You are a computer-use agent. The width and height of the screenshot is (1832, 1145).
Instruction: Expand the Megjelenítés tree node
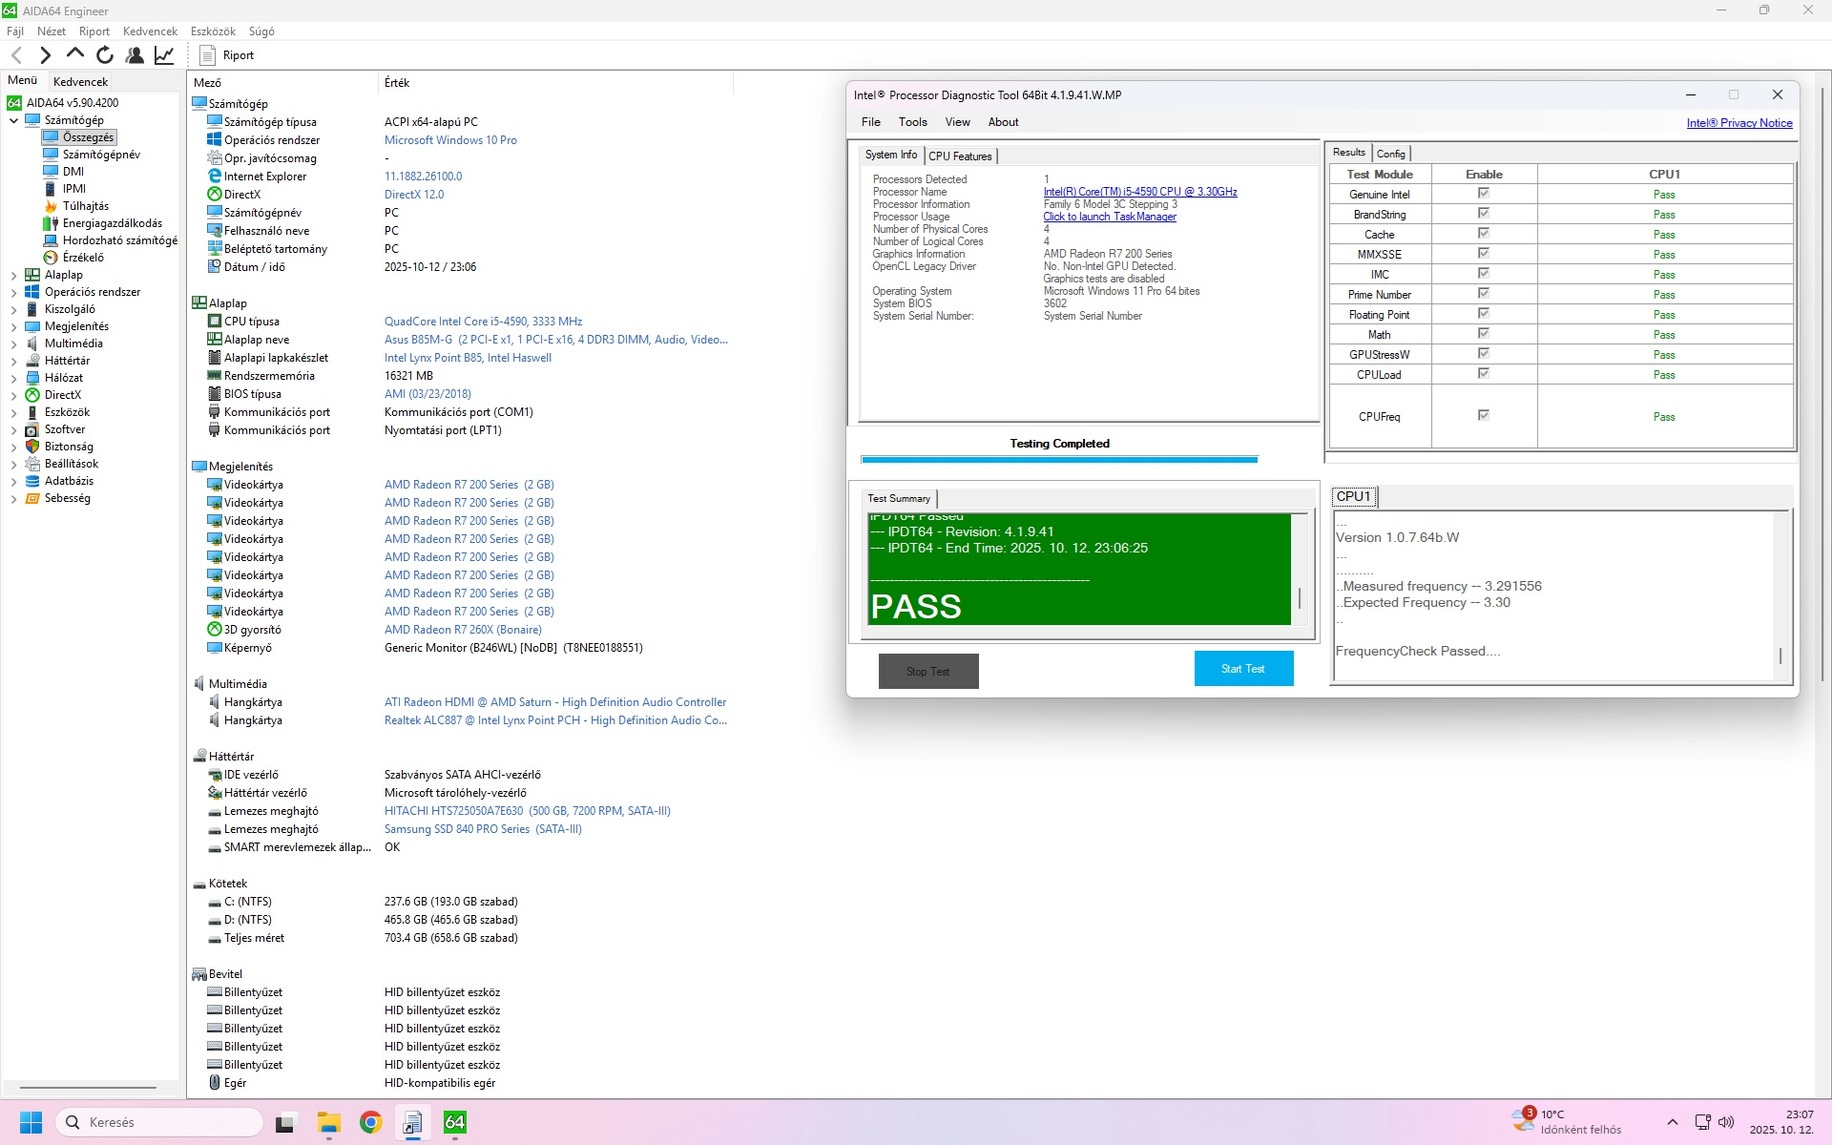point(14,326)
